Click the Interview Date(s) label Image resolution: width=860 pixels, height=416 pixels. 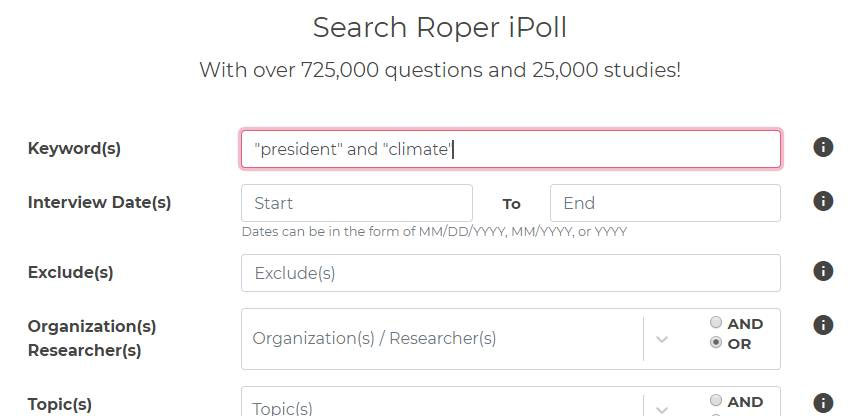99,203
